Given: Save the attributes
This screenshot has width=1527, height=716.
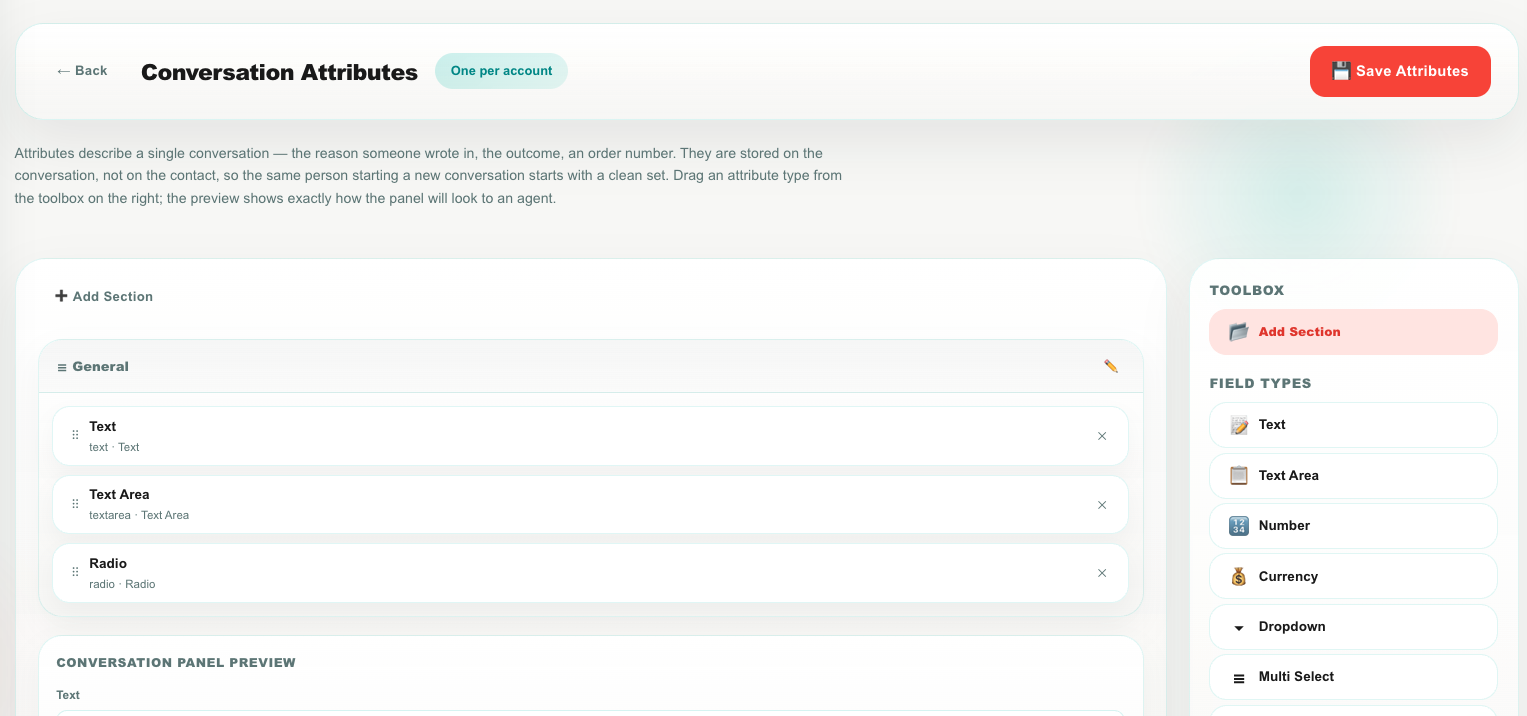Looking at the screenshot, I should tap(1400, 71).
